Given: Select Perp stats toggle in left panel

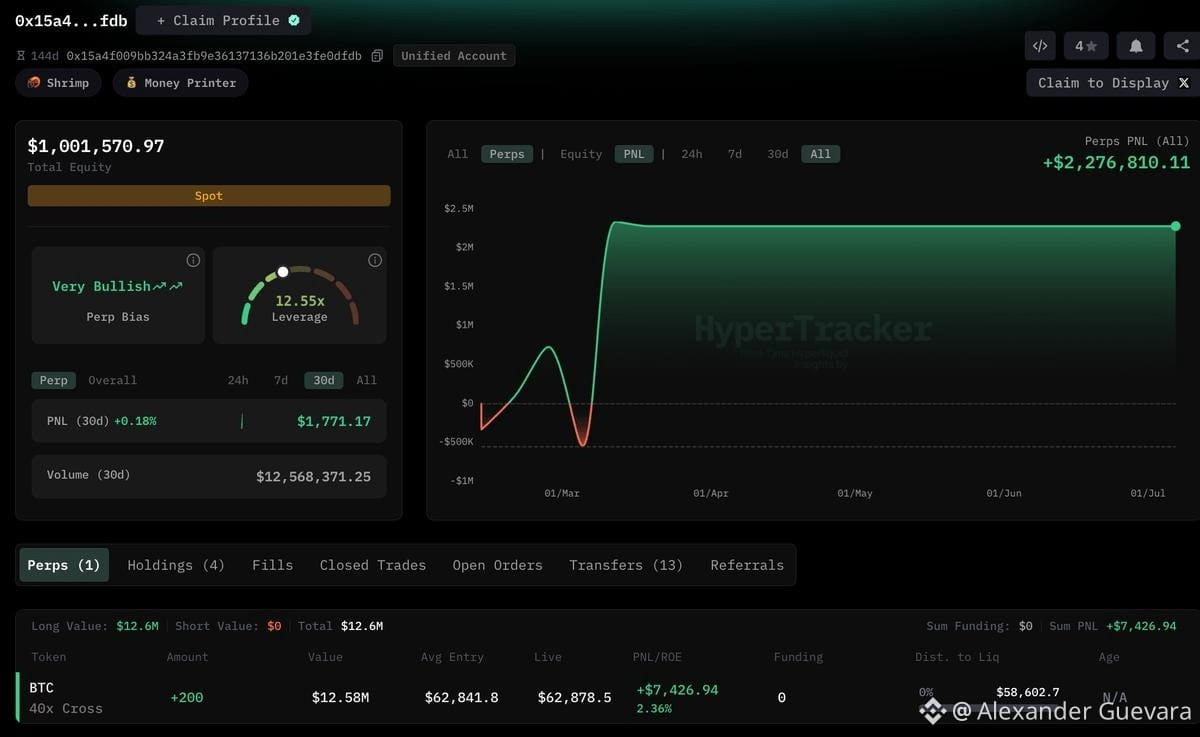Looking at the screenshot, I should pyautogui.click(x=53, y=380).
